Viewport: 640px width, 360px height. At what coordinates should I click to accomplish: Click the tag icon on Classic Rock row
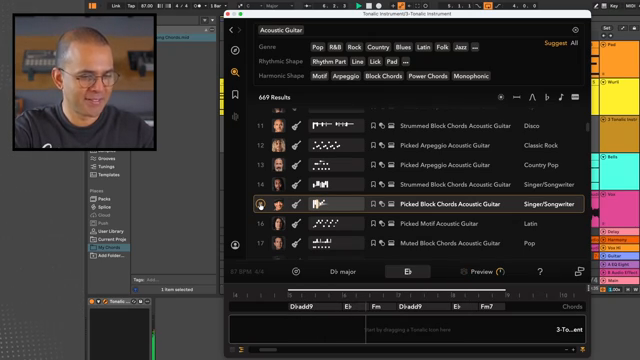tap(382, 145)
